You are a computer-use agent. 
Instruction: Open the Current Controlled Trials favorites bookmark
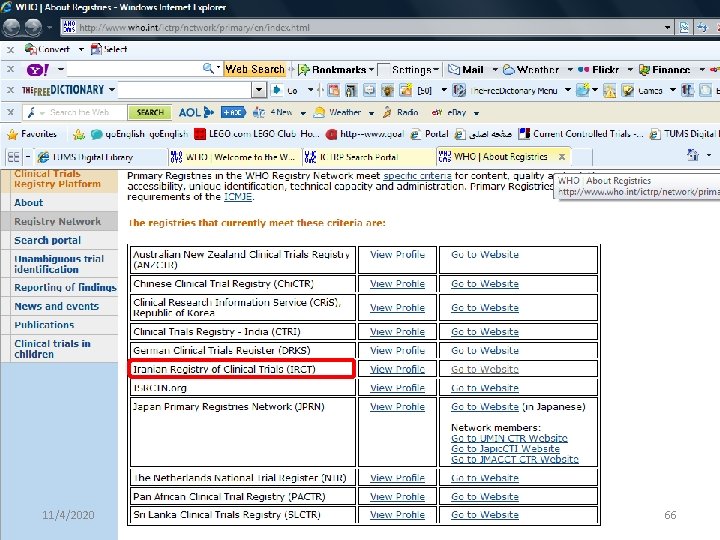pyautogui.click(x=581, y=134)
